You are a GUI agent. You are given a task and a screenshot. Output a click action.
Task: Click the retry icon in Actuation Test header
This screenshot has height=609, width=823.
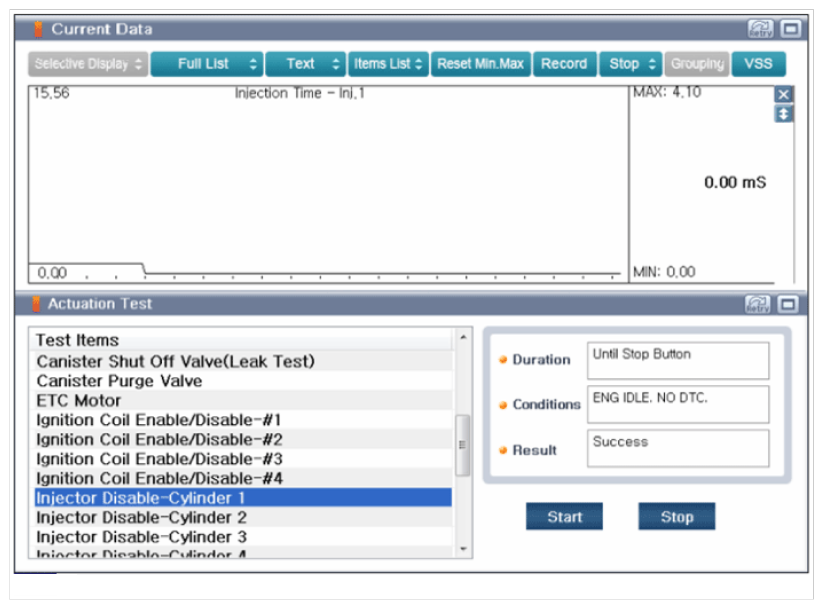[x=761, y=304]
